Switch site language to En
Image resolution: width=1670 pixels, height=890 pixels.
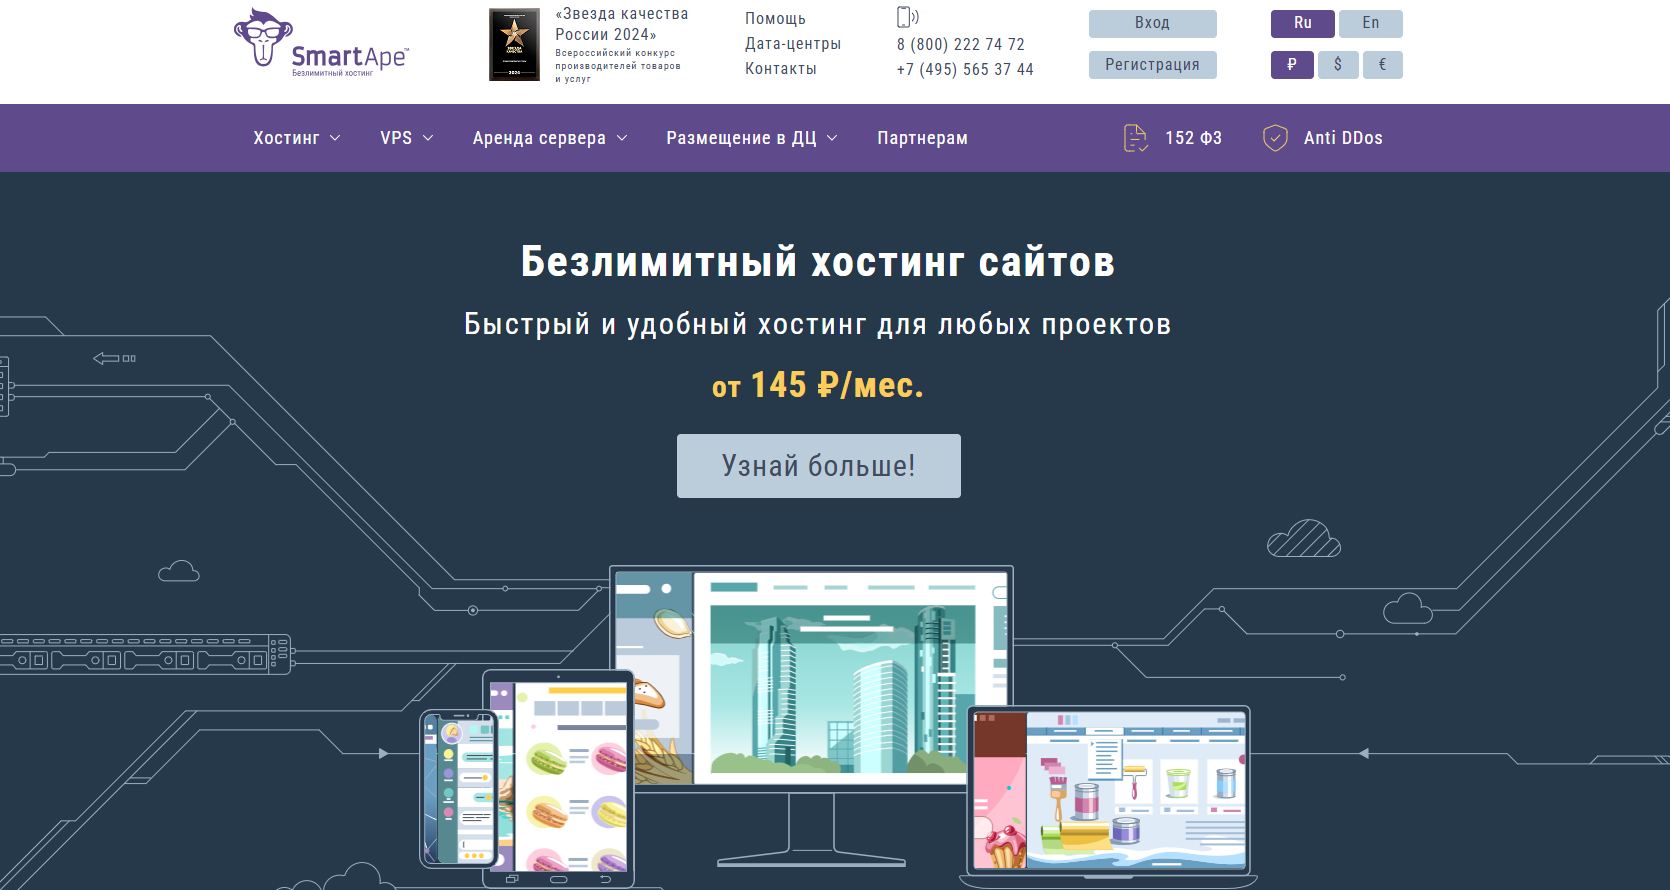(x=1370, y=23)
